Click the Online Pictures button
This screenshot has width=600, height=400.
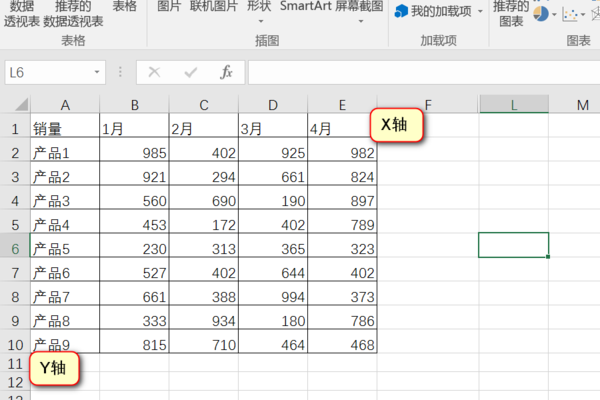[214, 6]
